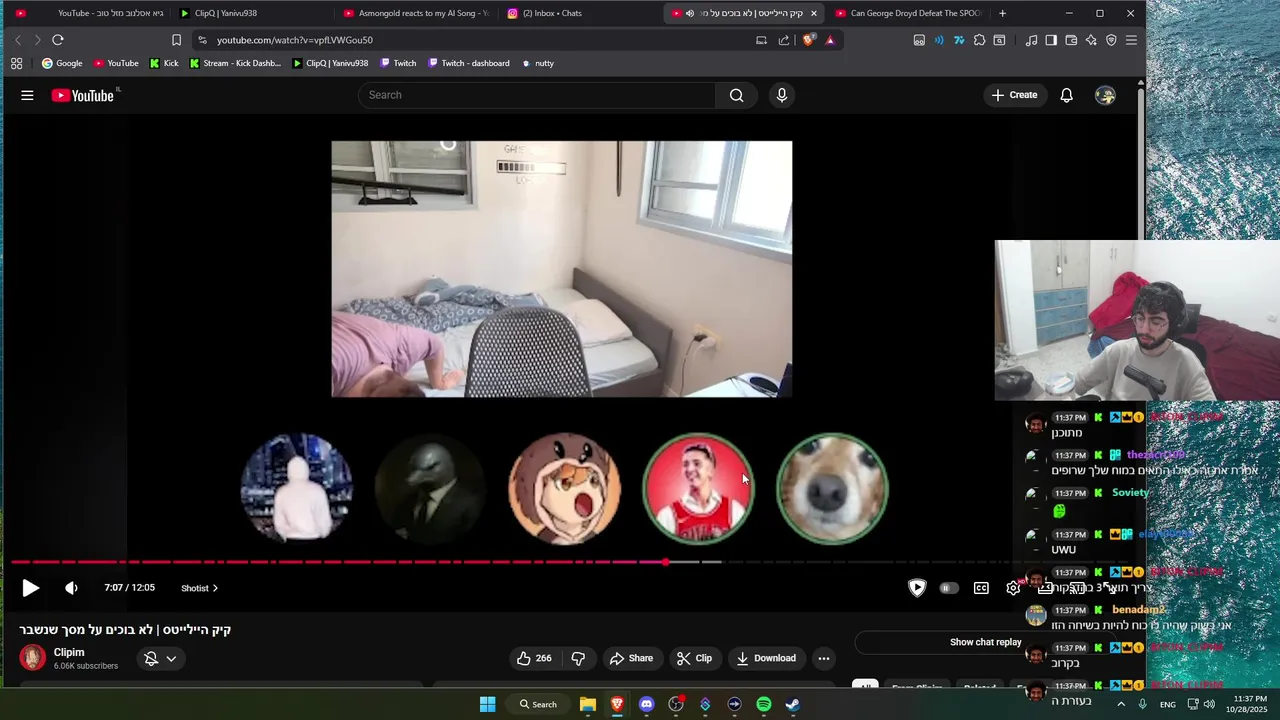Open the Windows Start menu
The image size is (1280, 720).
pyautogui.click(x=487, y=704)
